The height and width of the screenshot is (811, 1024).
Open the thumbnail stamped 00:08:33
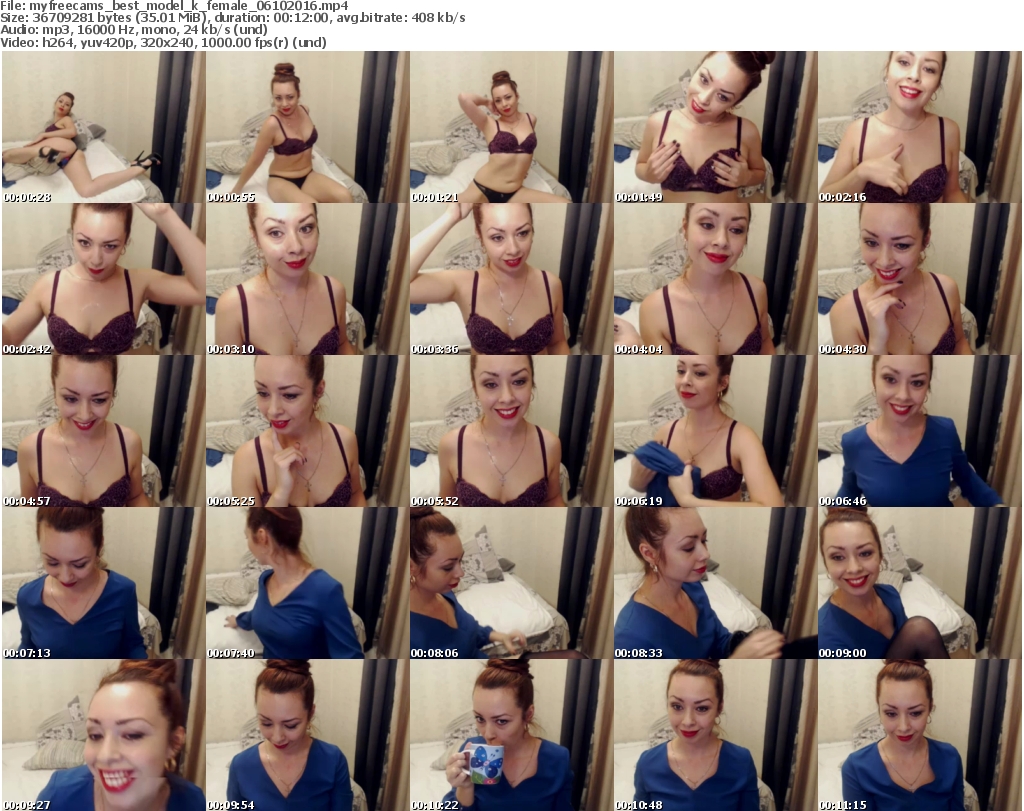click(x=716, y=583)
